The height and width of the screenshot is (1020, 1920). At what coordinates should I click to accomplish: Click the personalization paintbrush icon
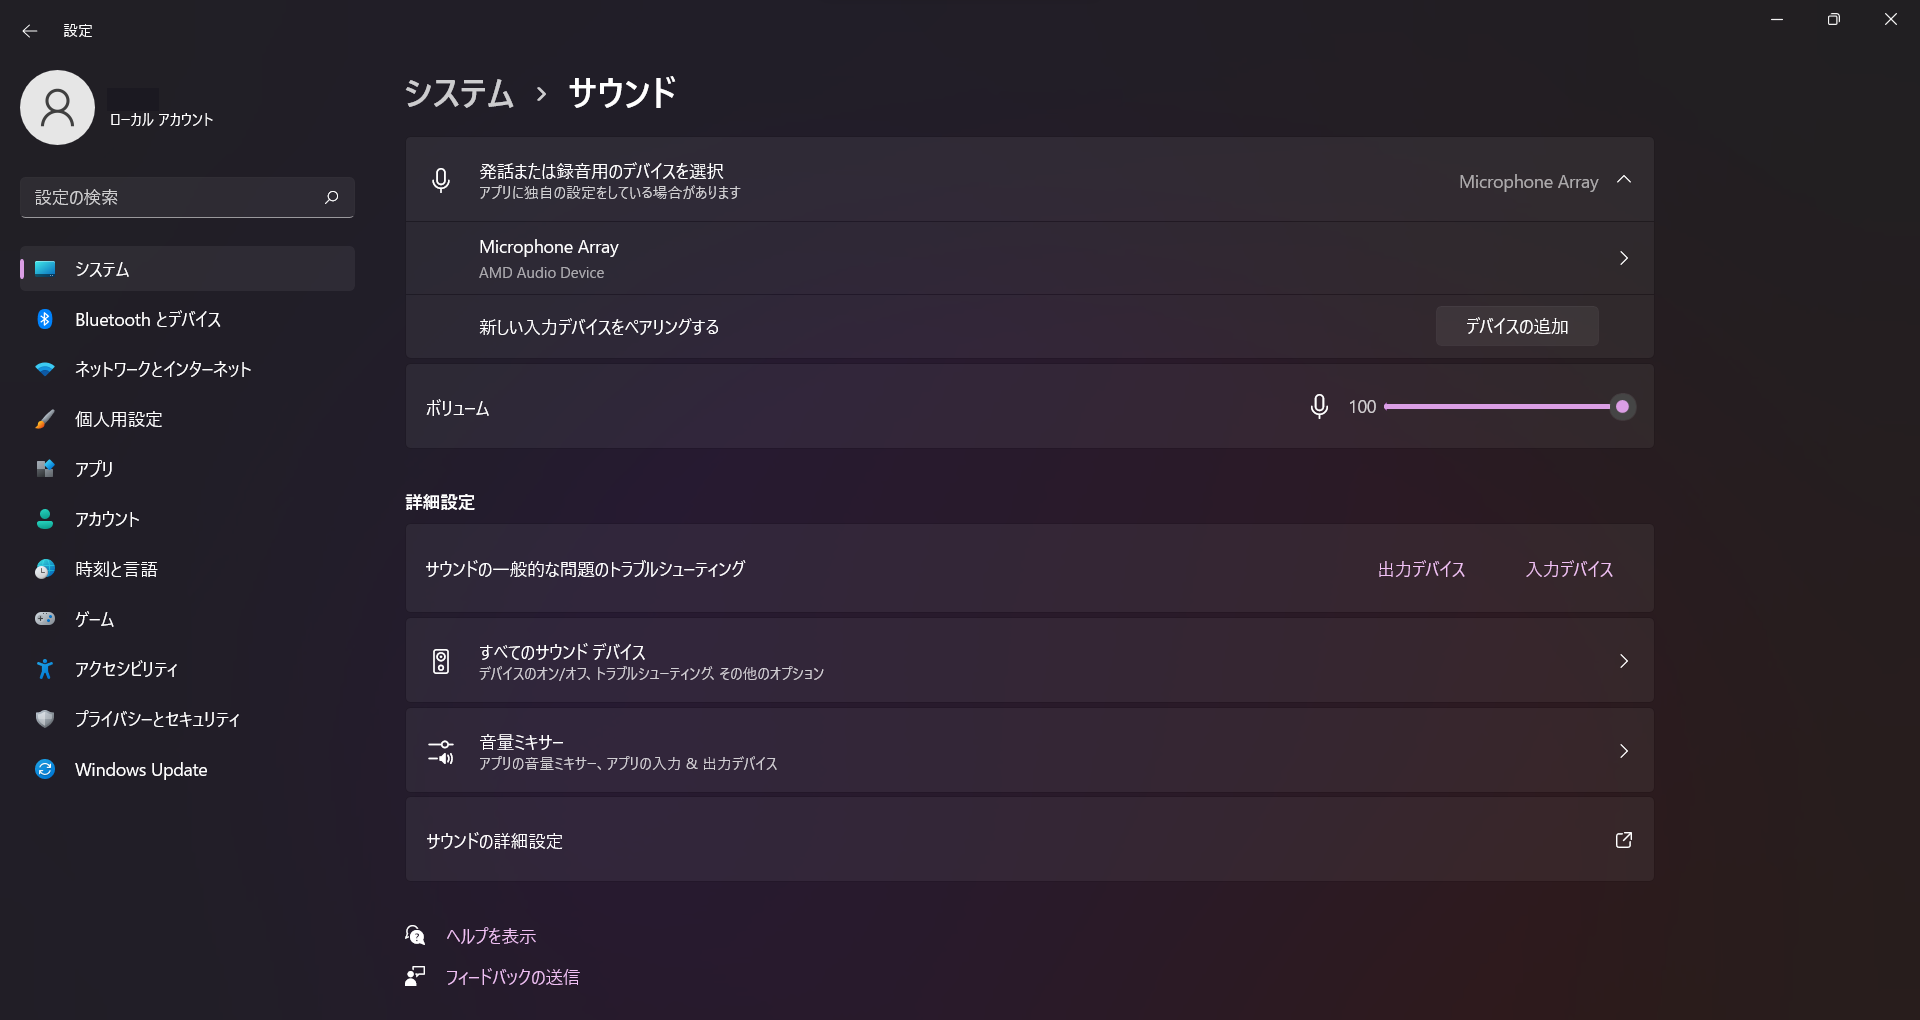click(x=45, y=419)
